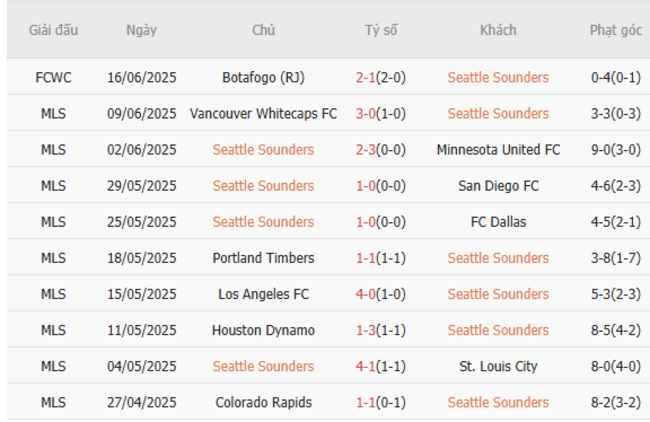Click the Minnesota United FC team name
Screen dimensions: 650x422
[x=498, y=150]
